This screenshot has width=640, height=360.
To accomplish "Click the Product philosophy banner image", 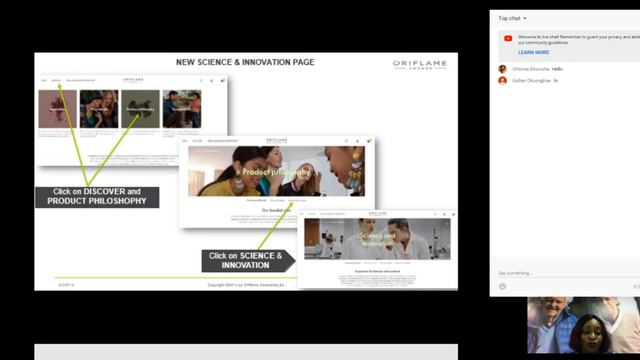I will (x=276, y=171).
